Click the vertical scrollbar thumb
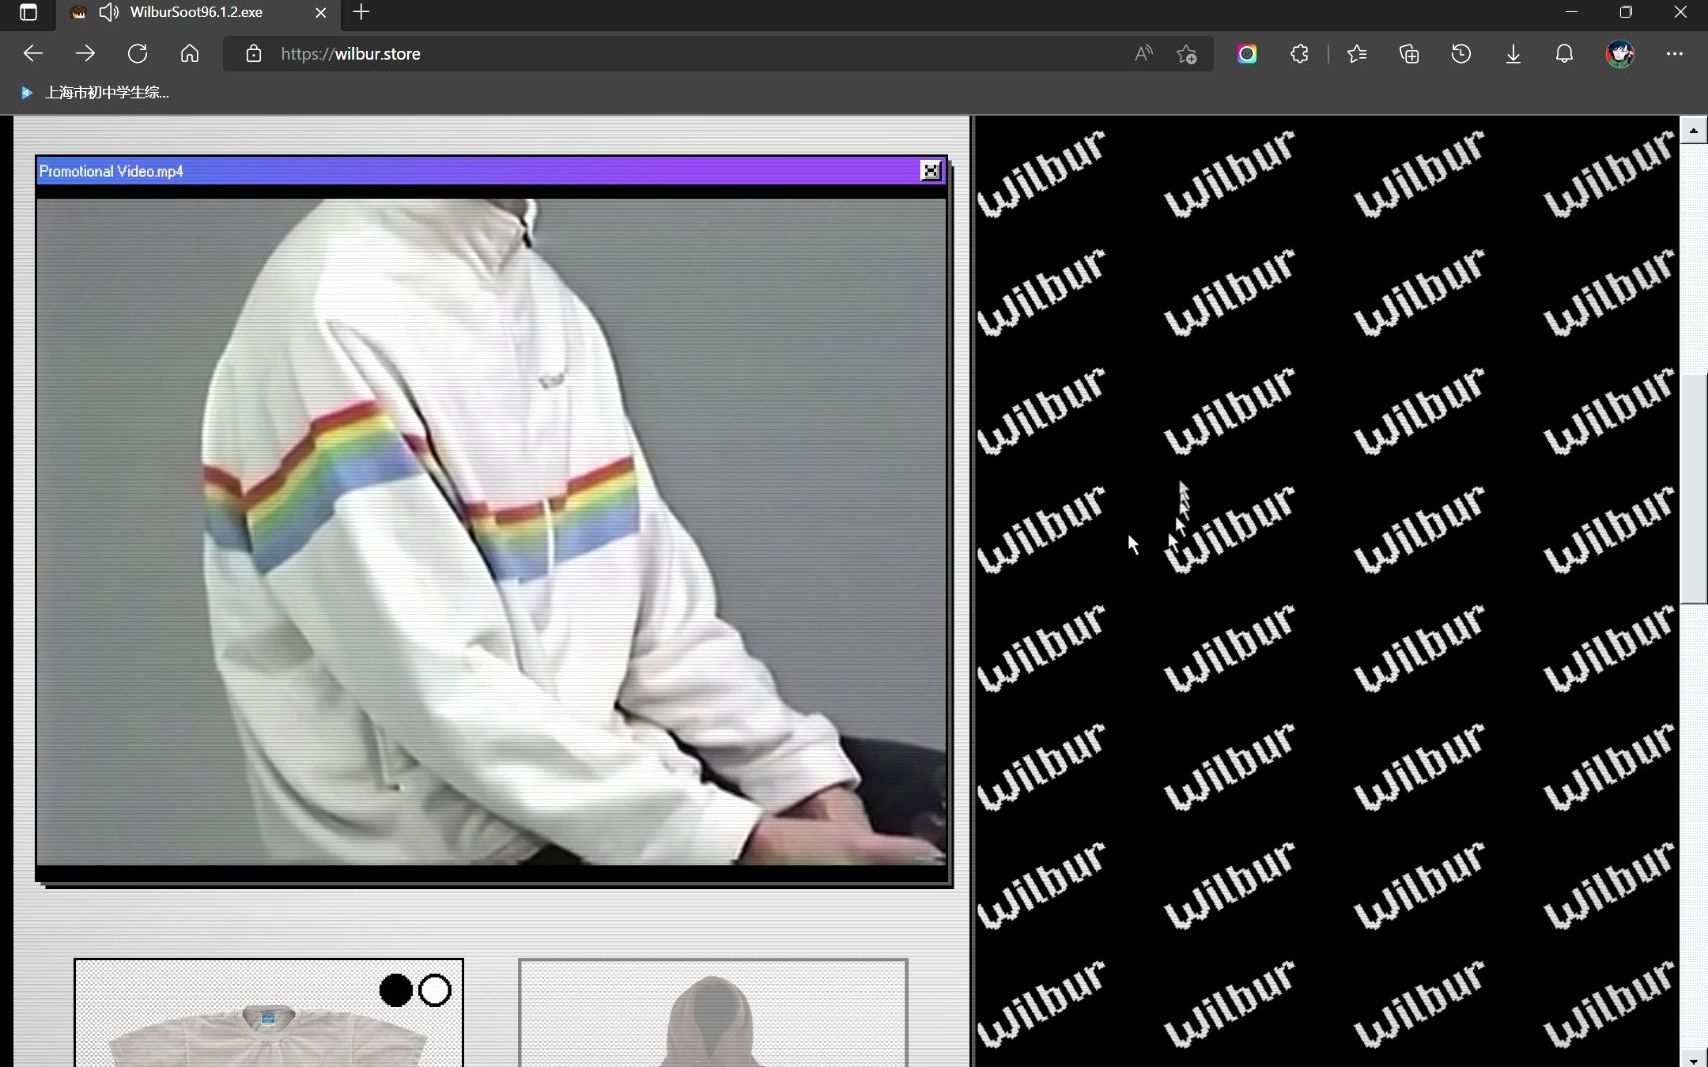Image resolution: width=1708 pixels, height=1067 pixels. [x=1693, y=488]
